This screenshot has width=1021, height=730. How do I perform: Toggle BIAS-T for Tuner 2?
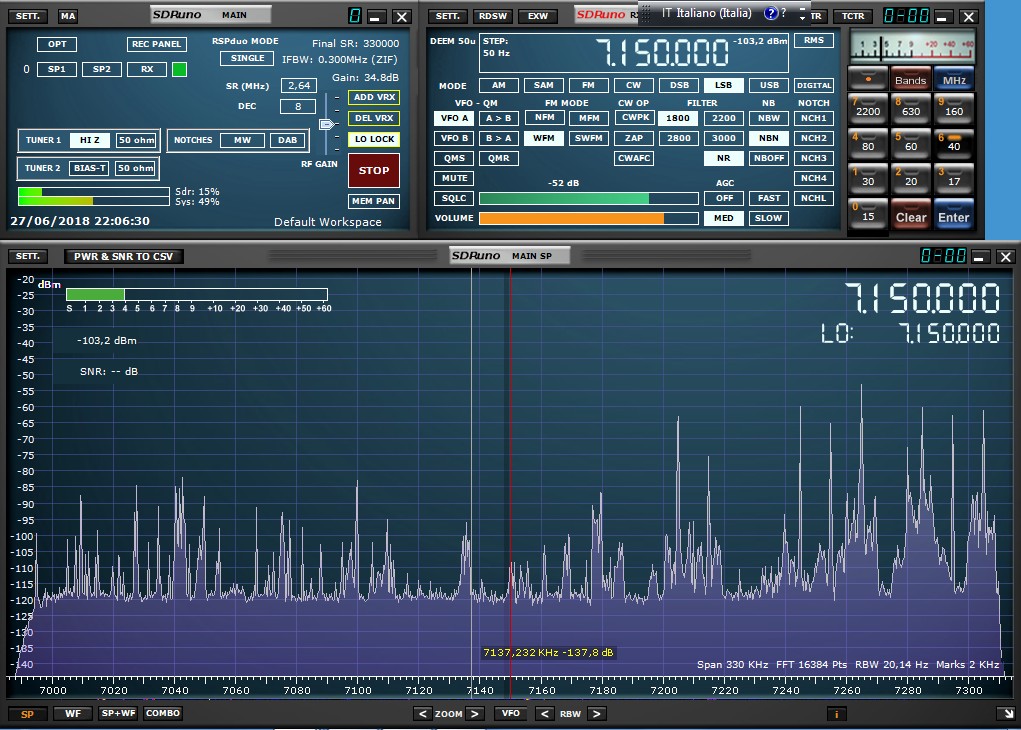tap(90, 168)
